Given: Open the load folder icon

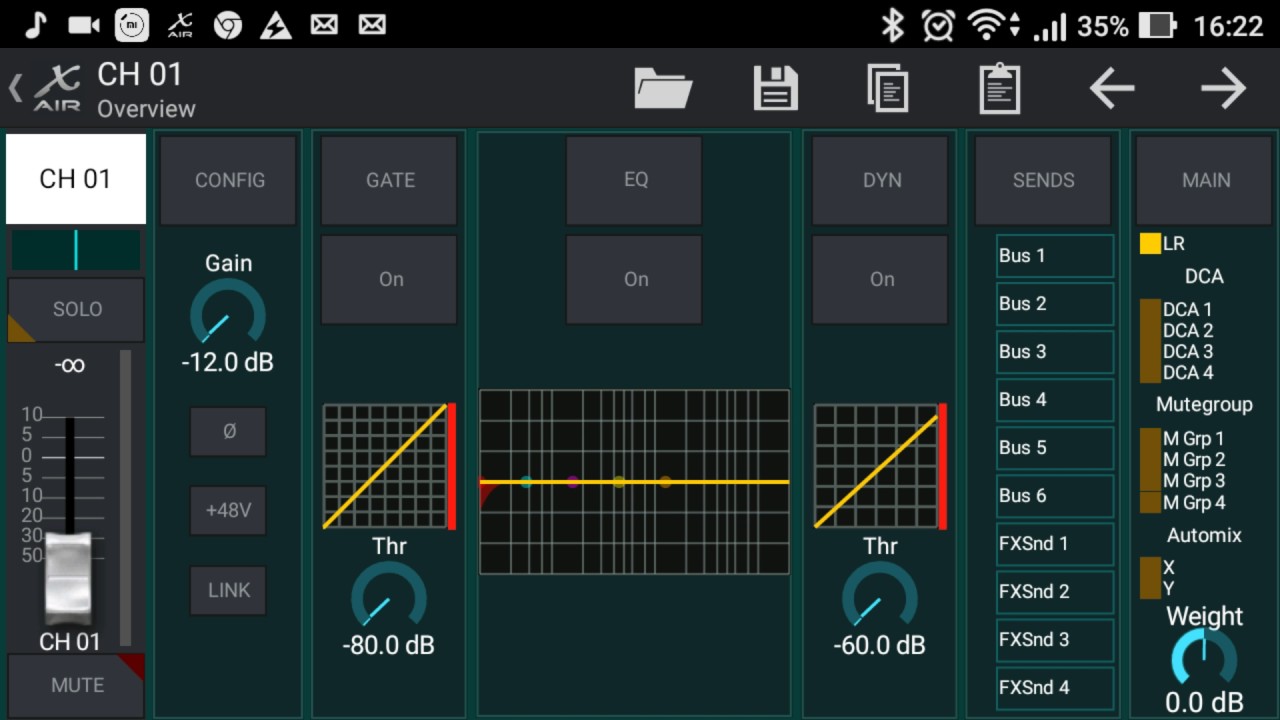Looking at the screenshot, I should pos(663,88).
